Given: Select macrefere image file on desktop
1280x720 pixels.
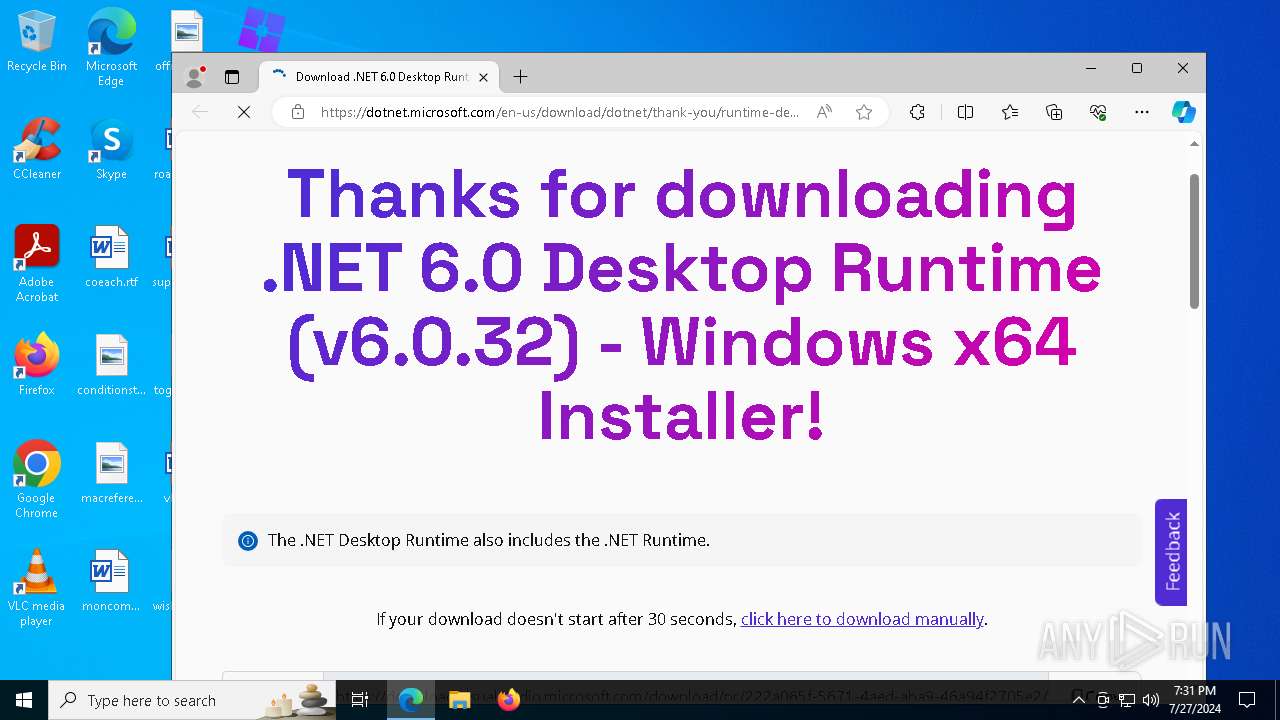Looking at the screenshot, I should (x=111, y=473).
